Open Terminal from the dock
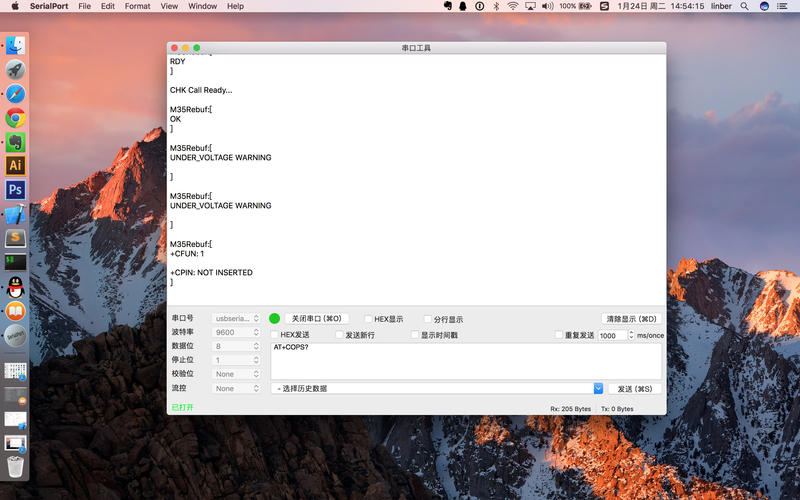This screenshot has width=800, height=500. click(15, 262)
